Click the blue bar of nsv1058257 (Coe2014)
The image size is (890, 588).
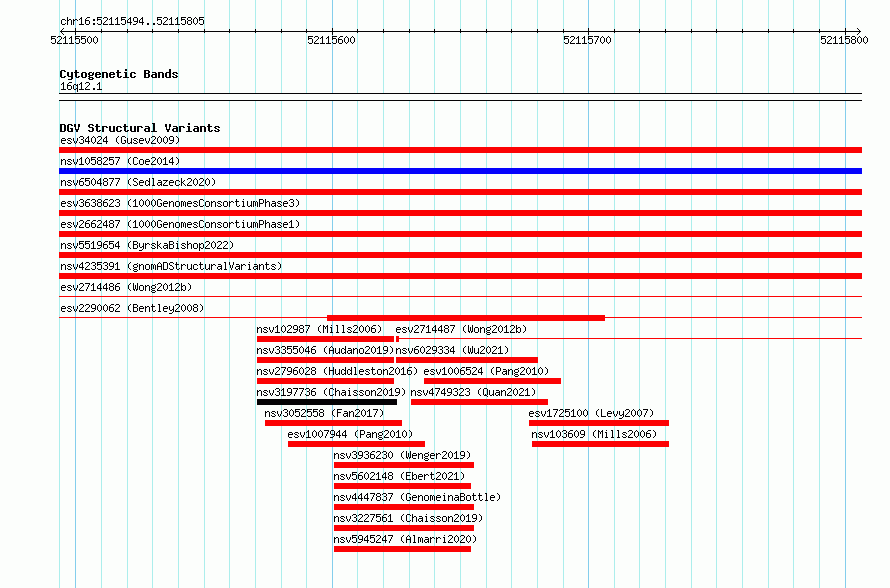(460, 171)
